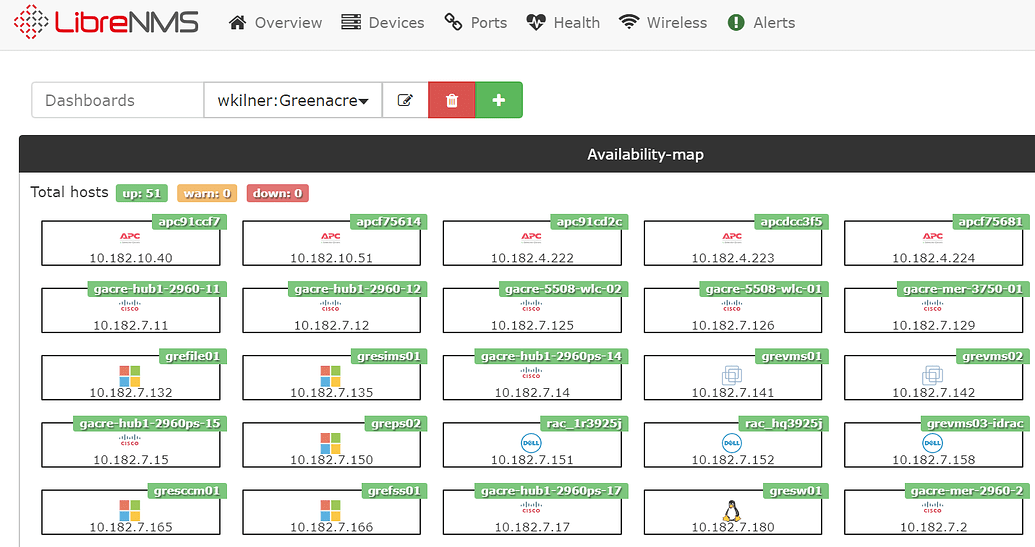Open the Ports menu
Screen dimensions: 1035x547
[x=476, y=22]
